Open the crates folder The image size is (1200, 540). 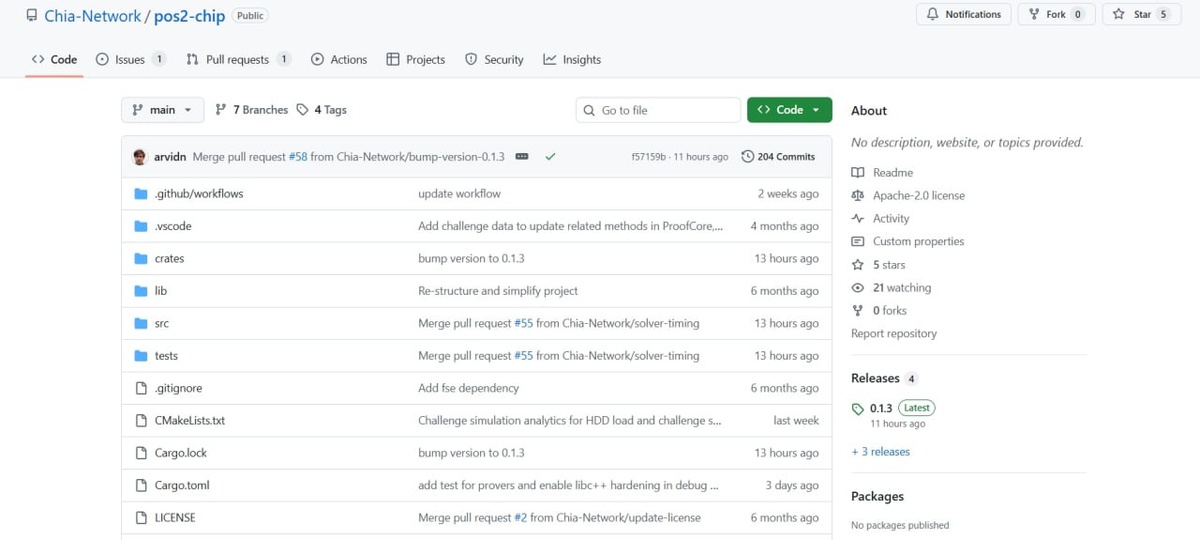tap(169, 258)
